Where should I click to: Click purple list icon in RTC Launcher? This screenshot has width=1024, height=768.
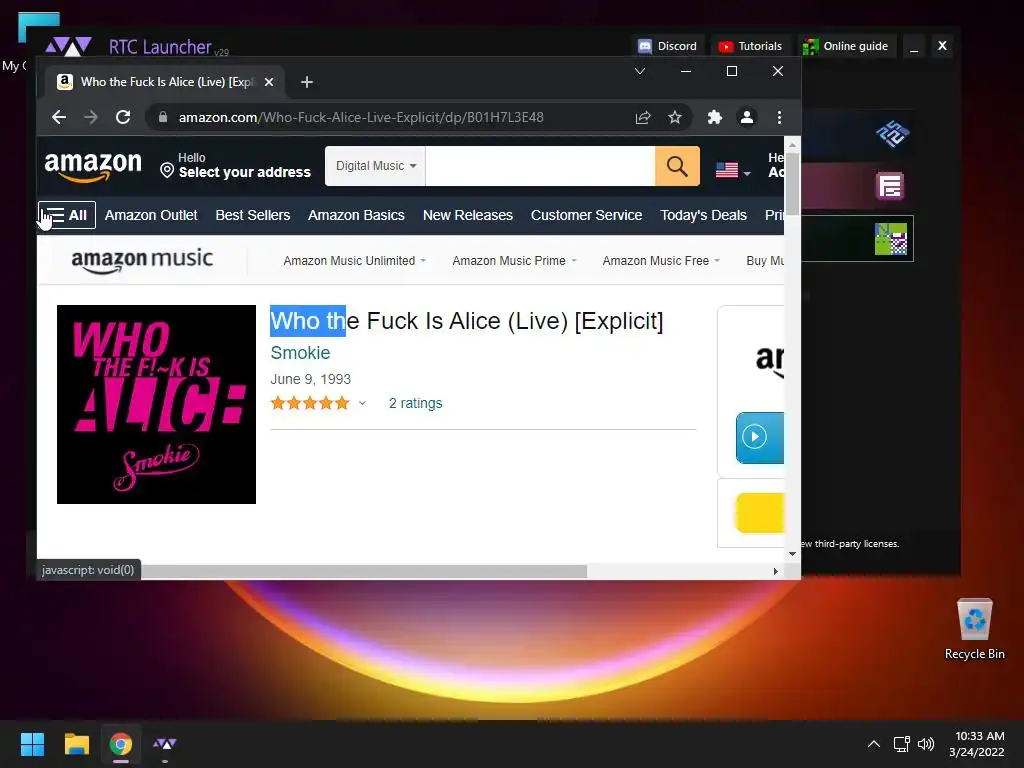point(890,186)
